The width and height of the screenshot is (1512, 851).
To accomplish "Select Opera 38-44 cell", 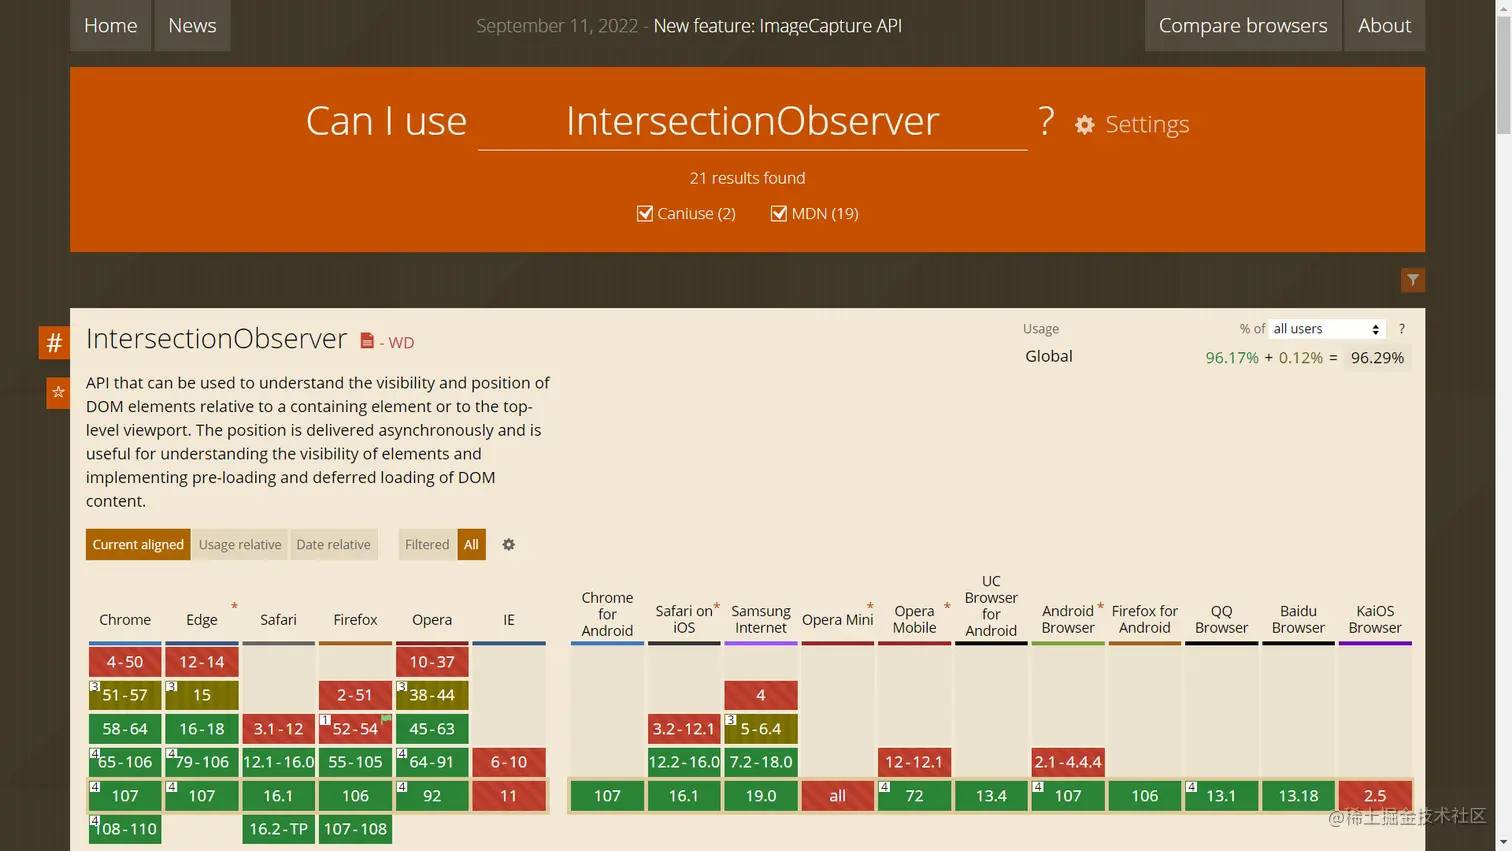I will pos(432,695).
